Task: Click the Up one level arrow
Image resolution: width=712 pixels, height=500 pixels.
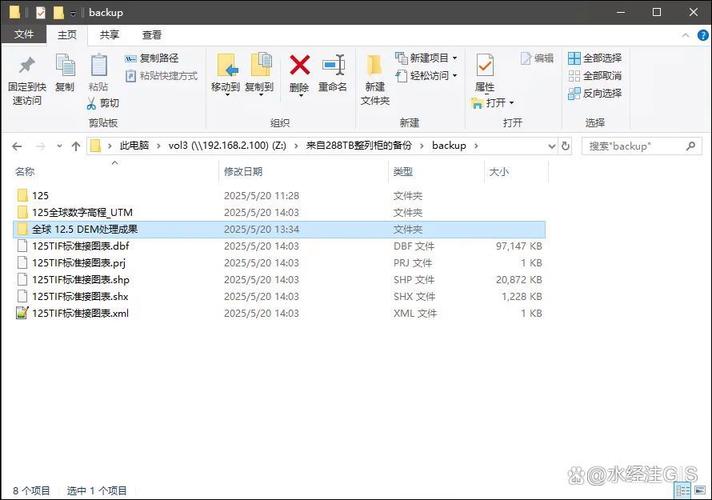Action: coord(76,146)
